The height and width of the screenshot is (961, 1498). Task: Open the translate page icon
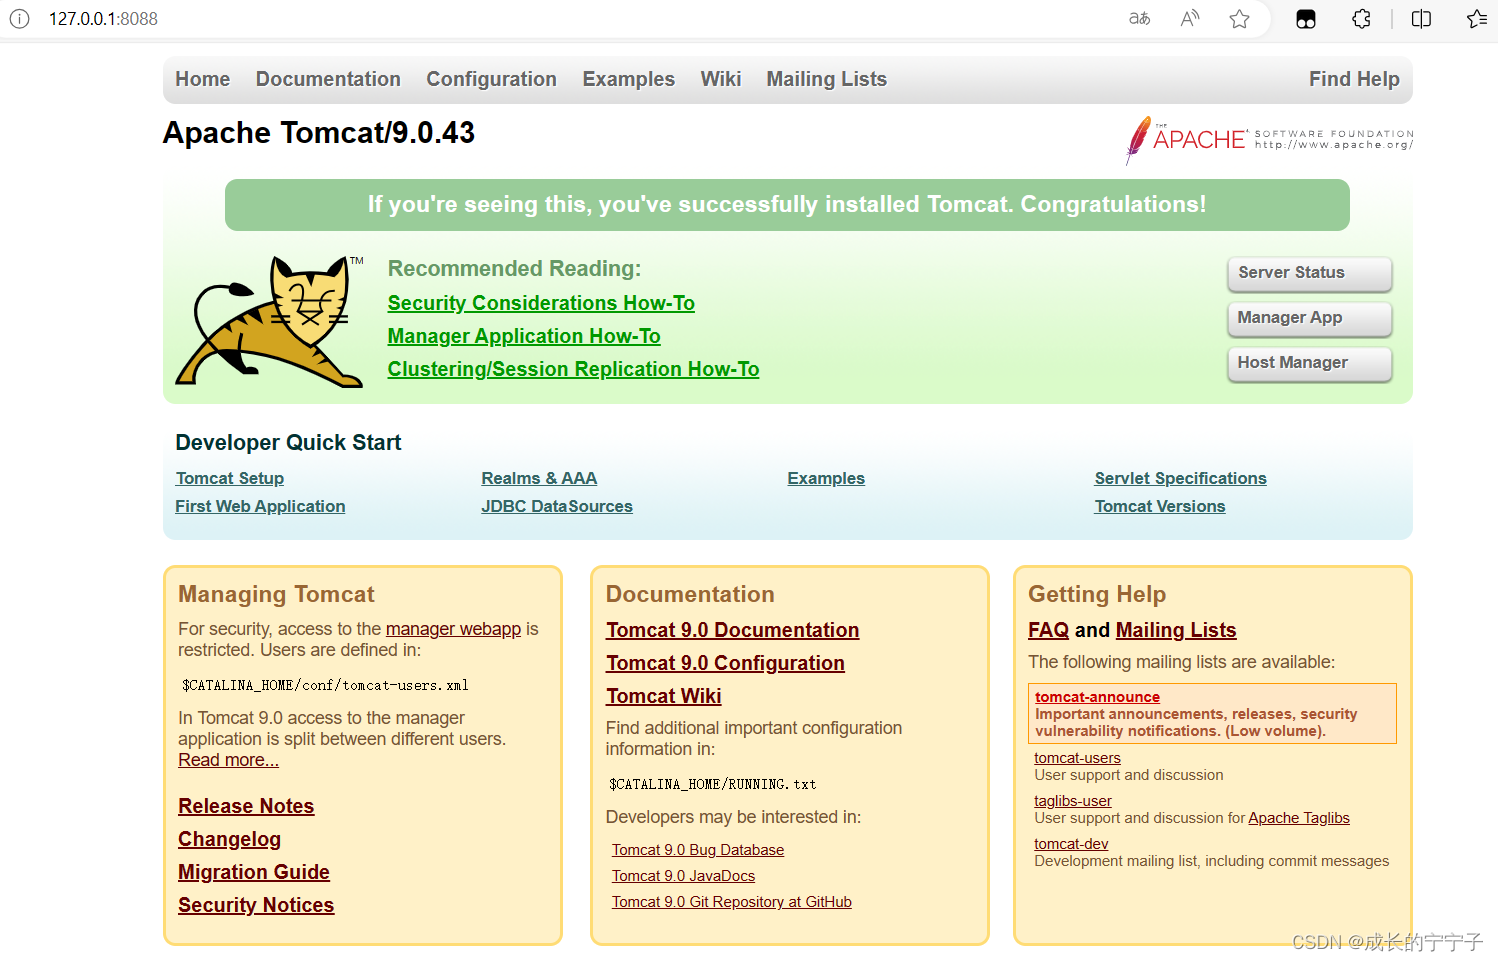1140,19
